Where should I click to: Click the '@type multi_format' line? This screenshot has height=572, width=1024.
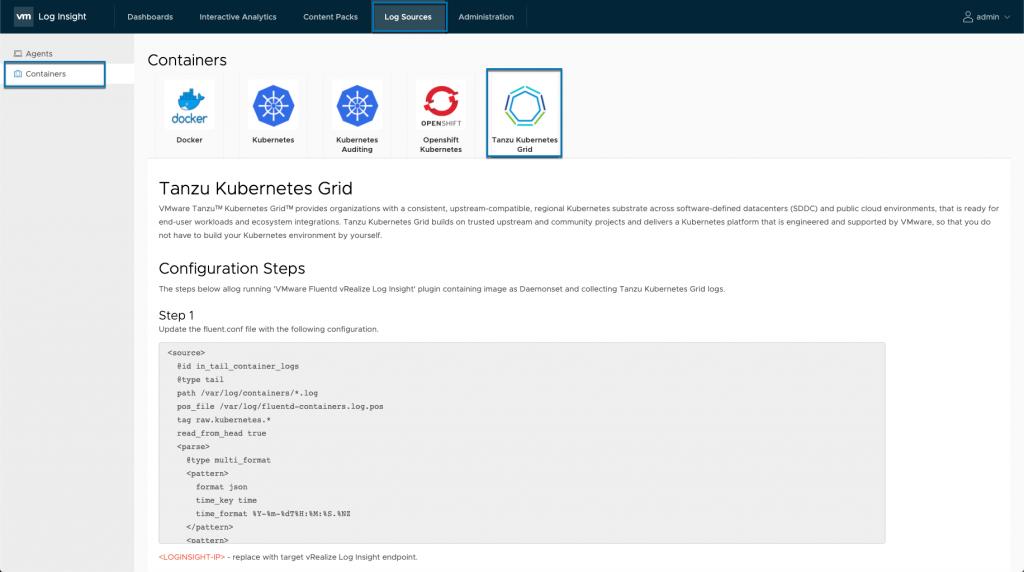coord(229,460)
